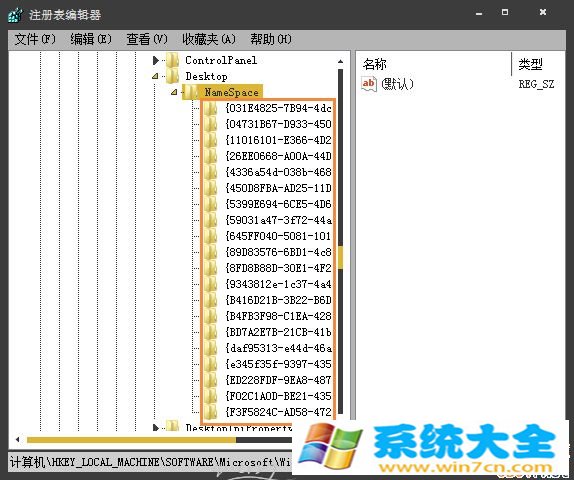This screenshot has height=480, width=574.
Task: Click the tree vertical scrollbar thumb
Action: (x=340, y=257)
